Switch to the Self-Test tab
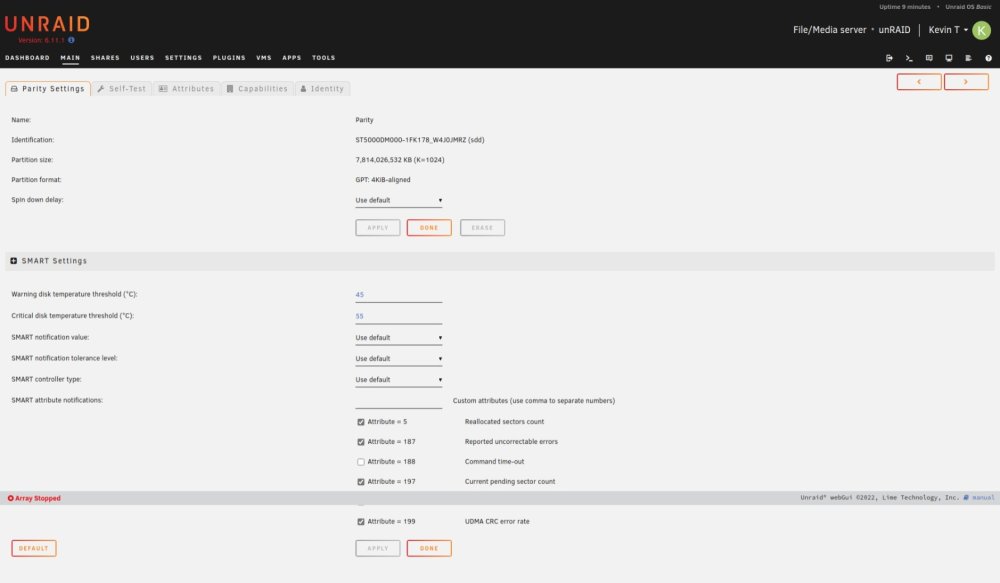This screenshot has height=583, width=1000. click(122, 89)
